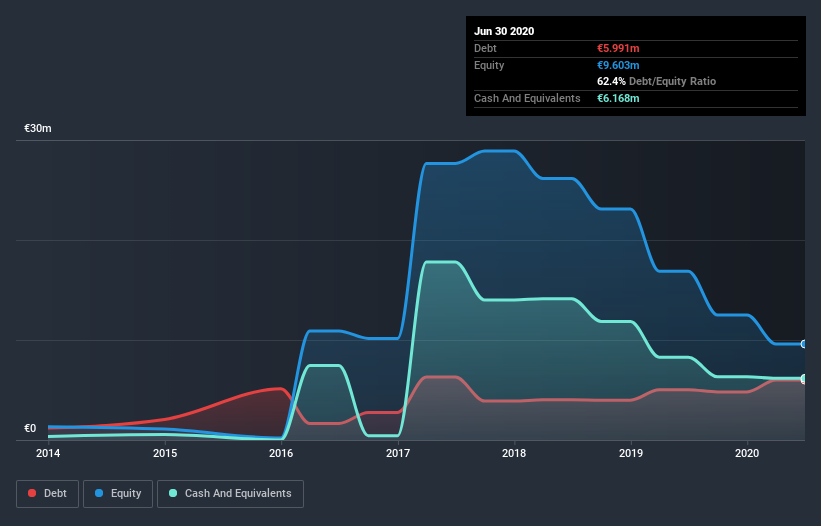Click the 2018 x-axis label

pos(514,453)
